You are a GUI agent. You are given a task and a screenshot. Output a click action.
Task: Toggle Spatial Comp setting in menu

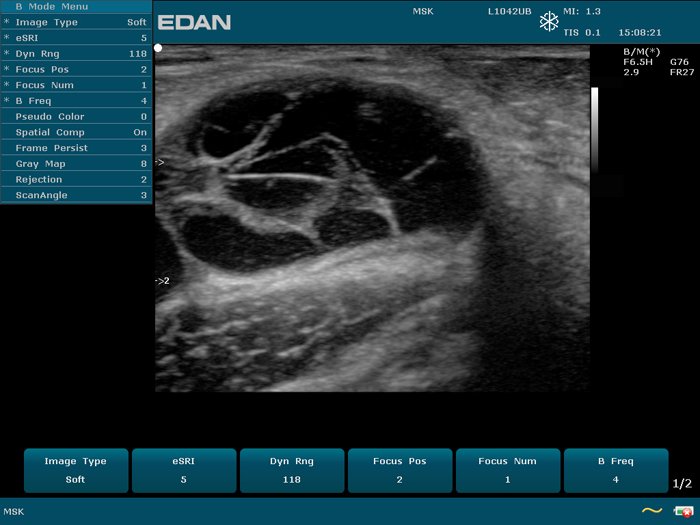click(x=76, y=132)
